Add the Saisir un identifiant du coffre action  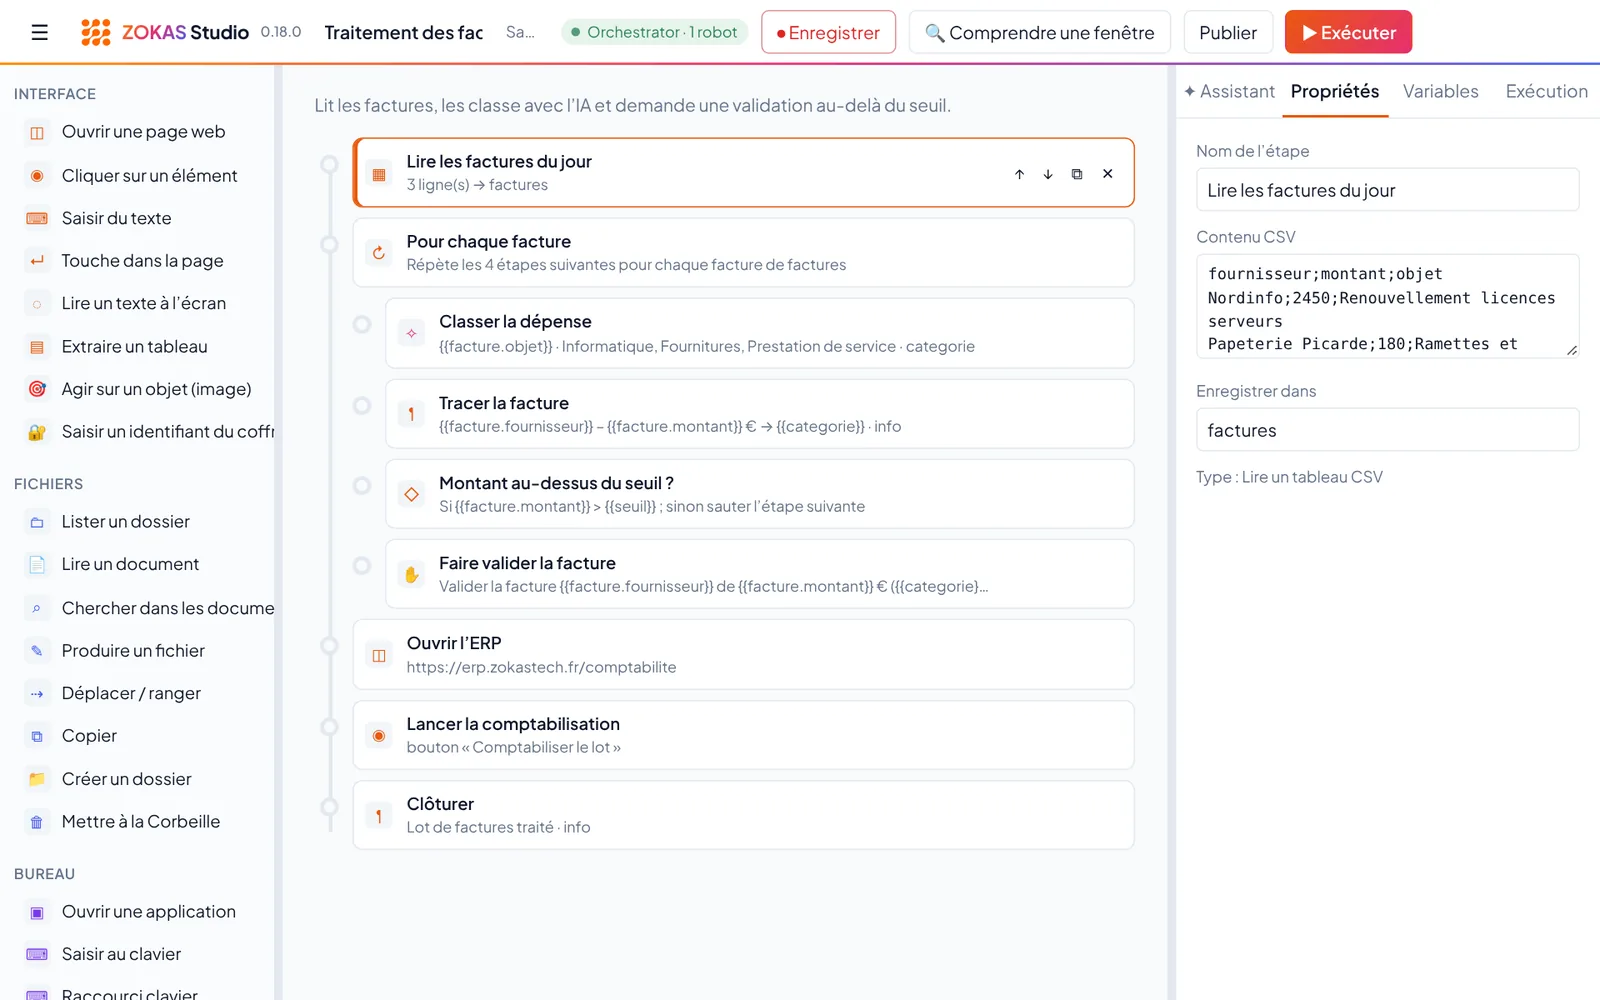click(144, 432)
